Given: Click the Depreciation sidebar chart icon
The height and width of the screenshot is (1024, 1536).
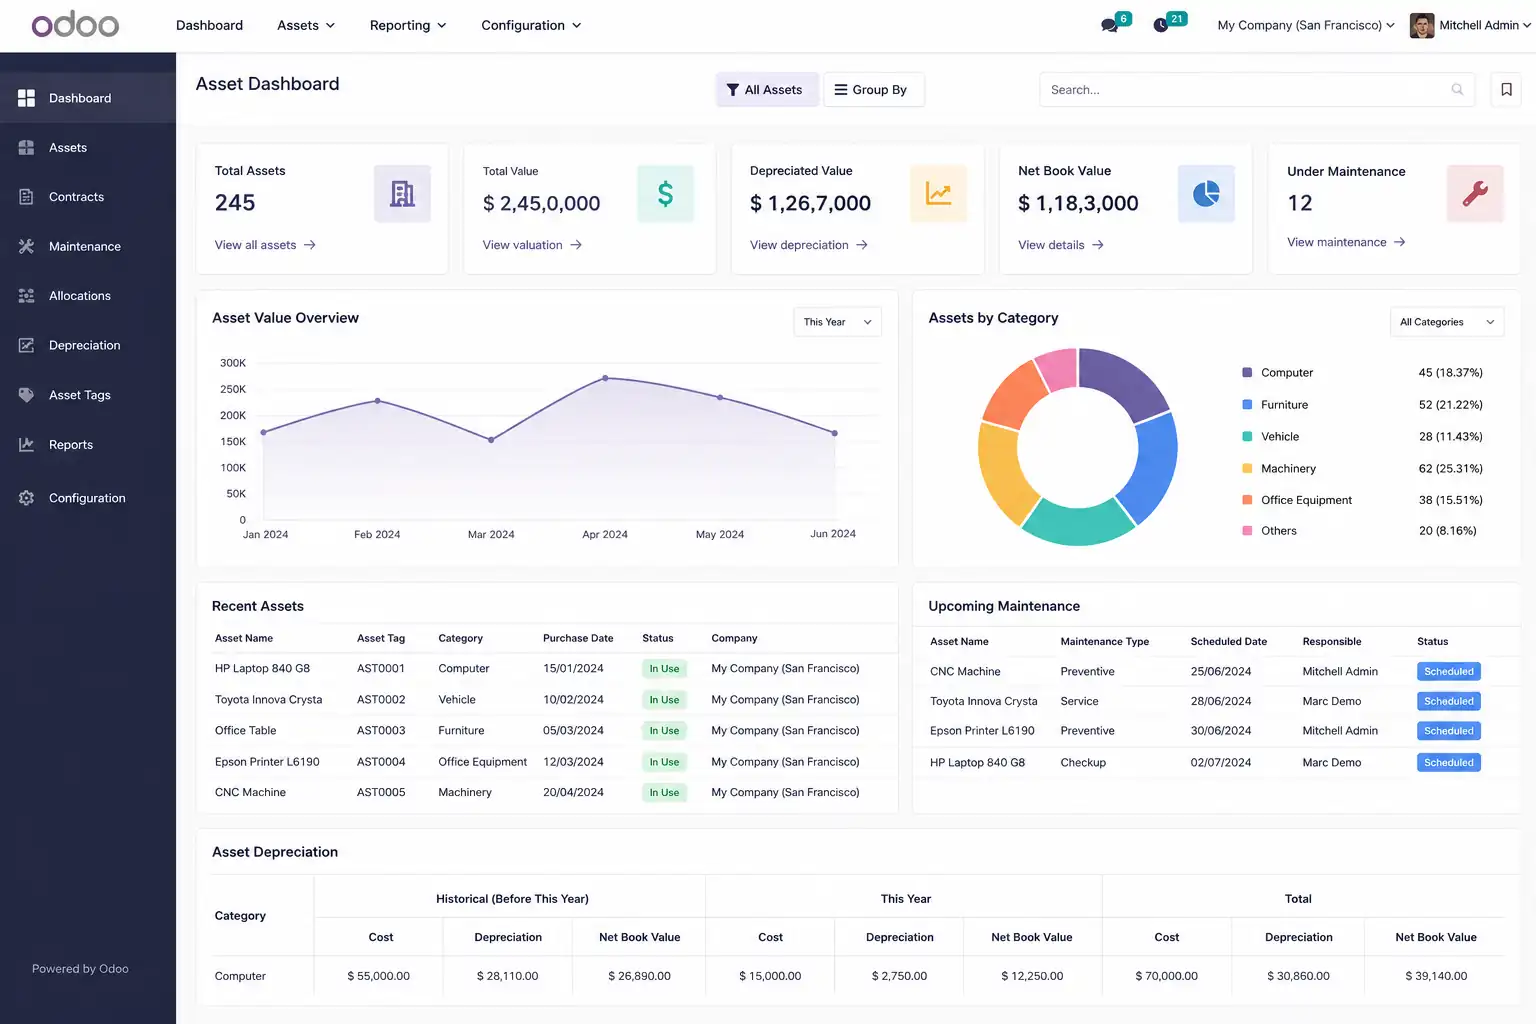Looking at the screenshot, I should (27, 345).
